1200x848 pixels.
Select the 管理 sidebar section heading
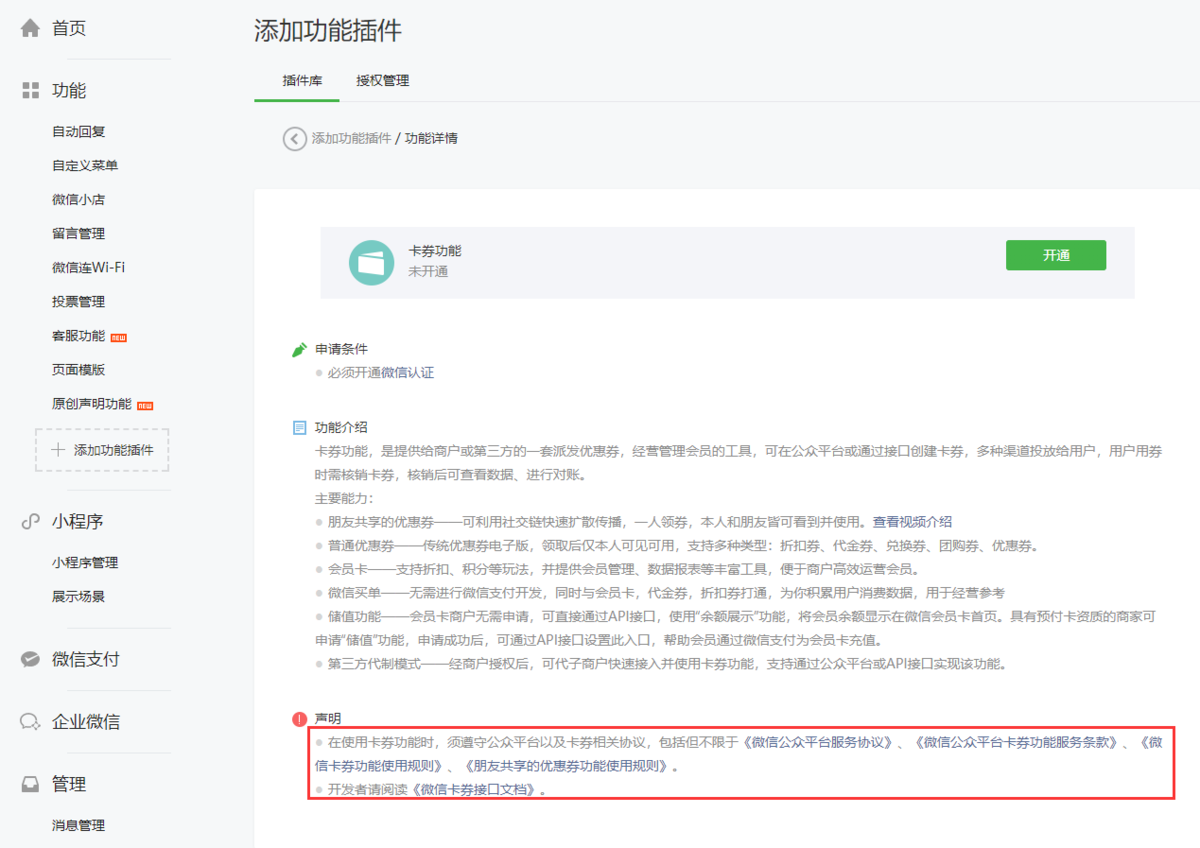click(69, 784)
